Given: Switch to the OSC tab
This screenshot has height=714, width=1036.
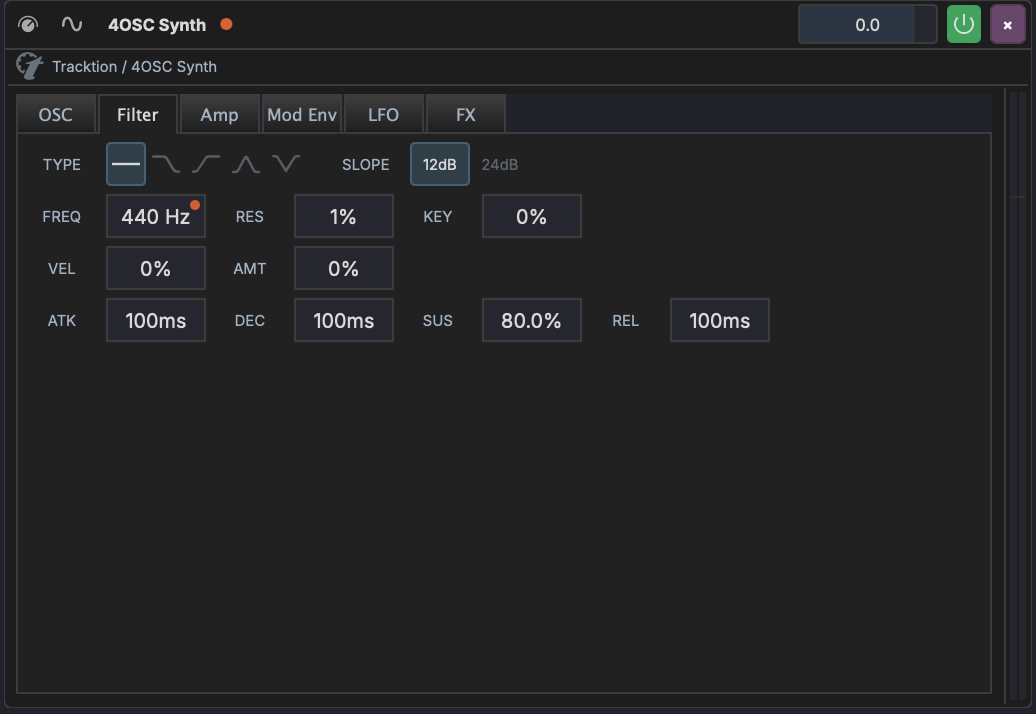Looking at the screenshot, I should tap(57, 114).
